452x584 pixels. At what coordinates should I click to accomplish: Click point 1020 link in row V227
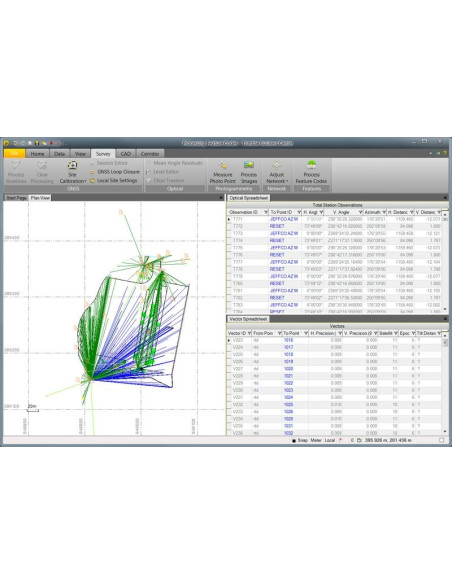click(x=288, y=369)
